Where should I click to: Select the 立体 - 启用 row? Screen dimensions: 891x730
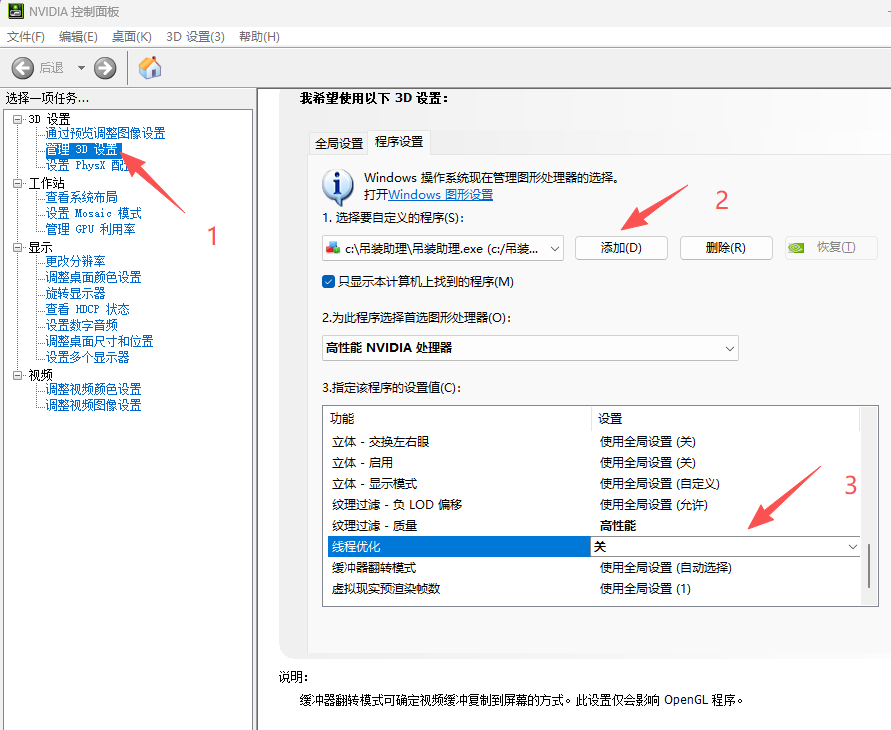click(593, 462)
